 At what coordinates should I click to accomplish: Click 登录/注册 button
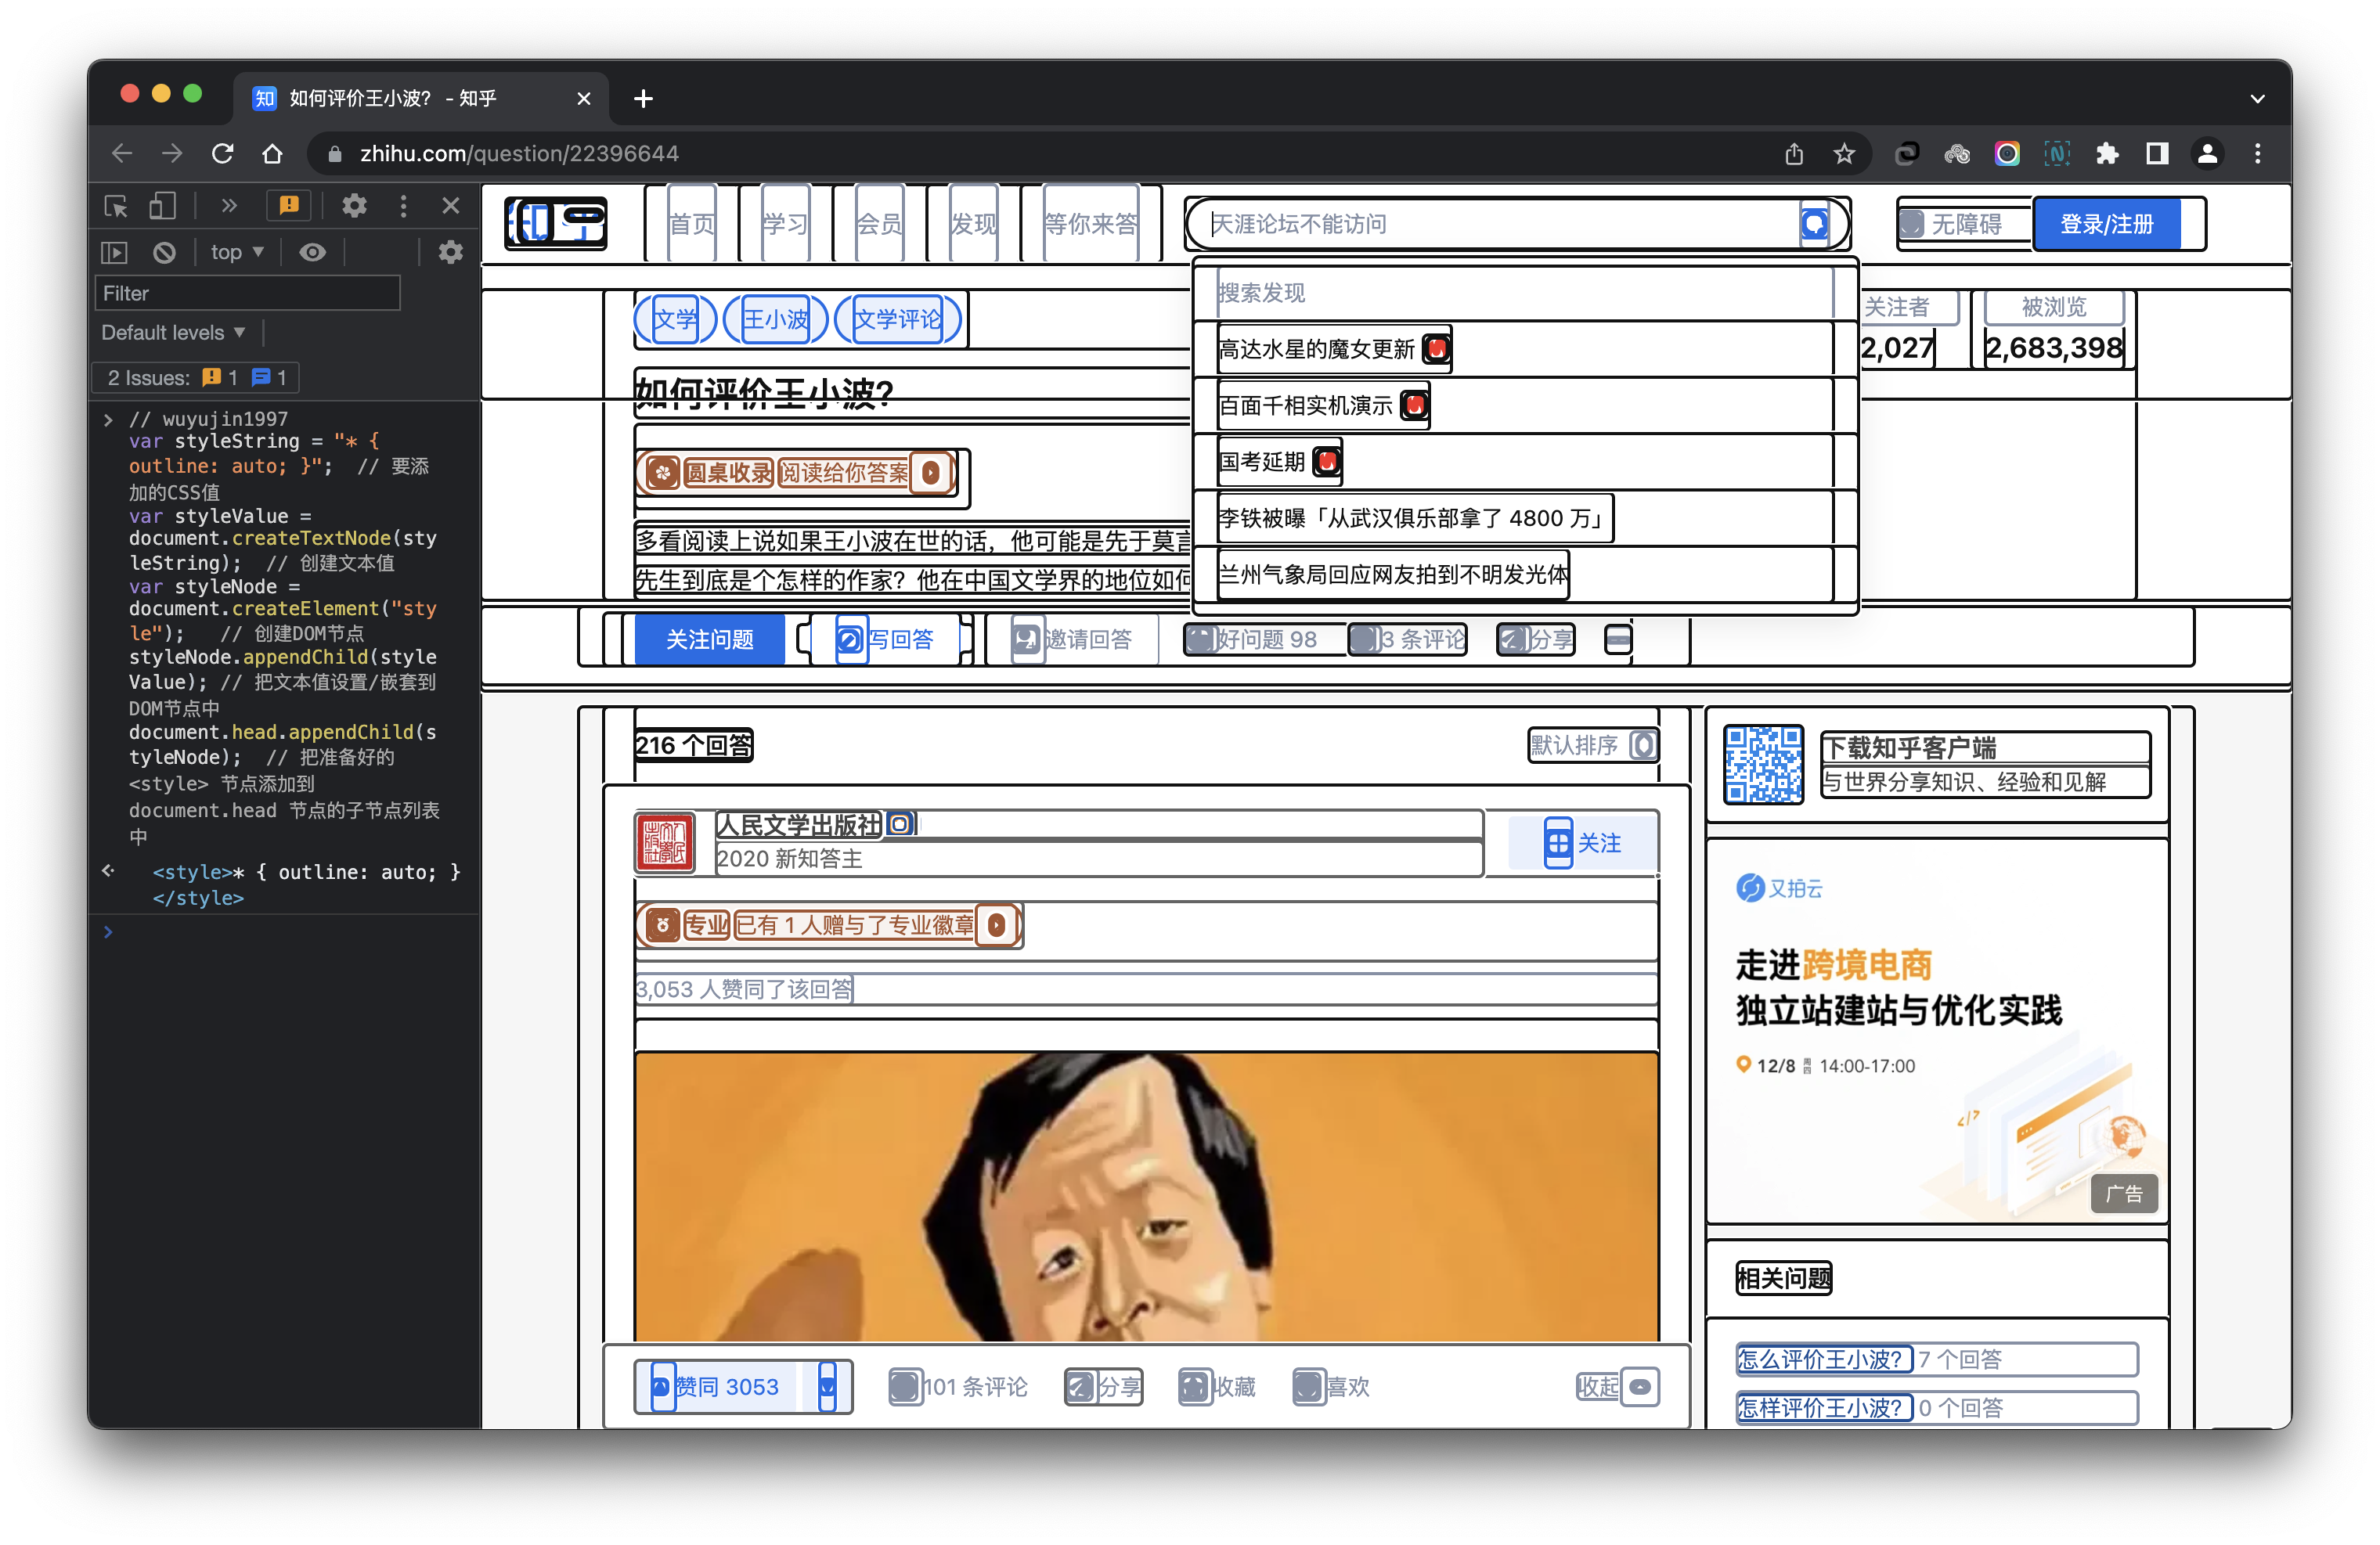(x=2108, y=222)
